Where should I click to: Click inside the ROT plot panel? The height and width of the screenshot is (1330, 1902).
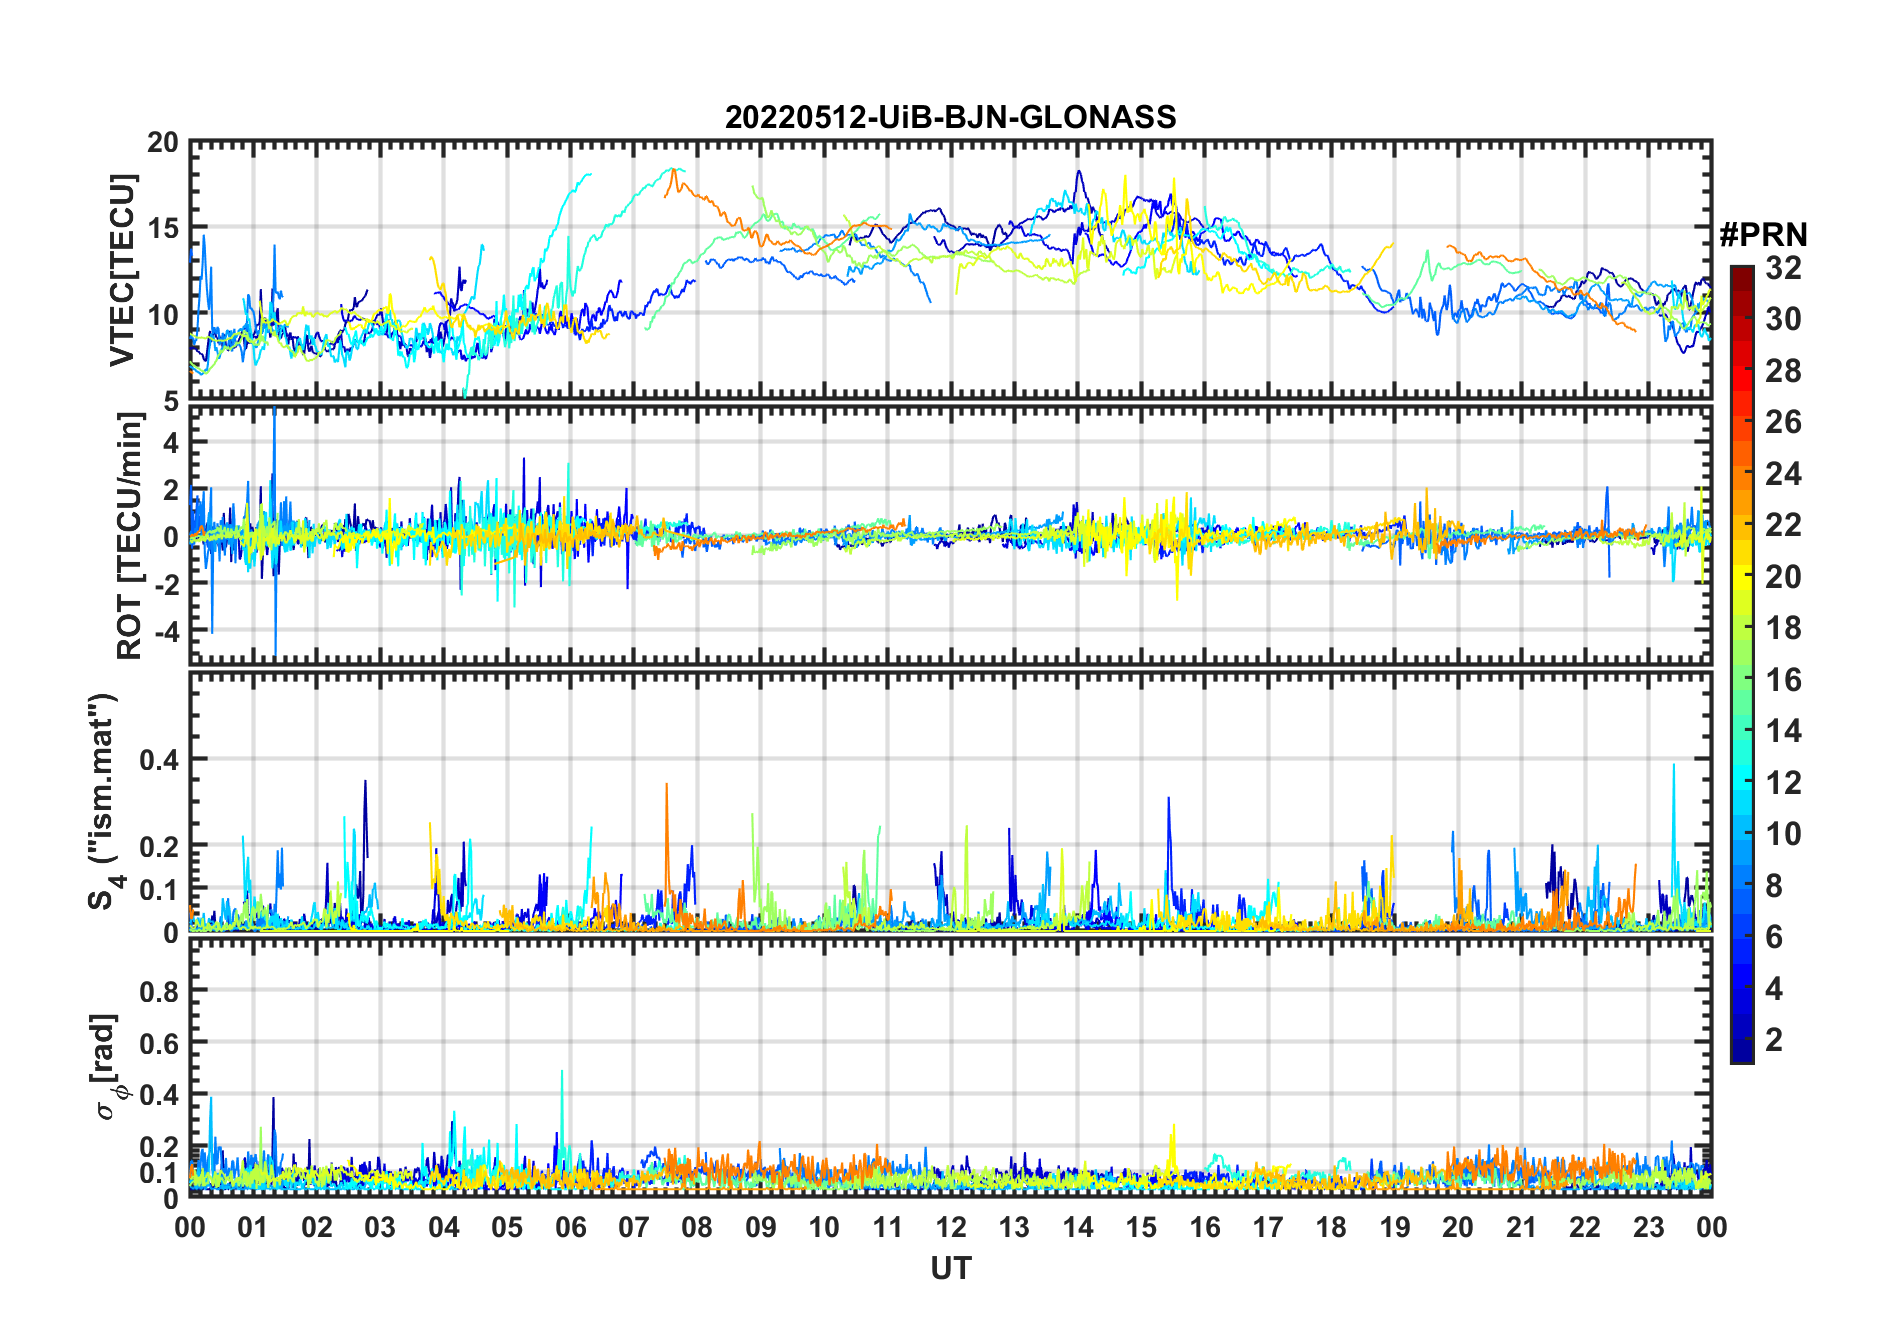coord(950,535)
